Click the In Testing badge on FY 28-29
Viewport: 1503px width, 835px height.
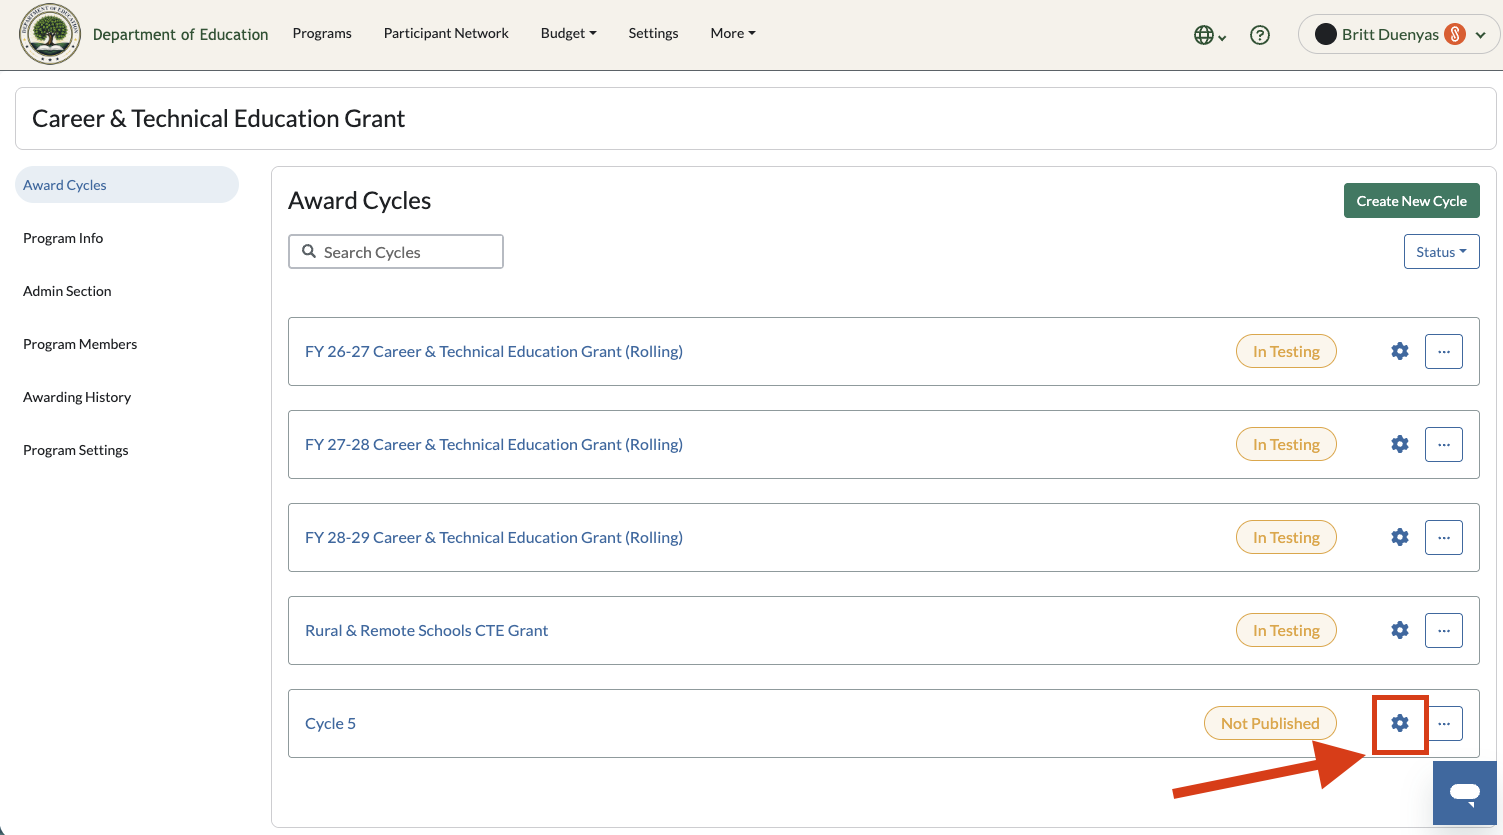[x=1286, y=537]
